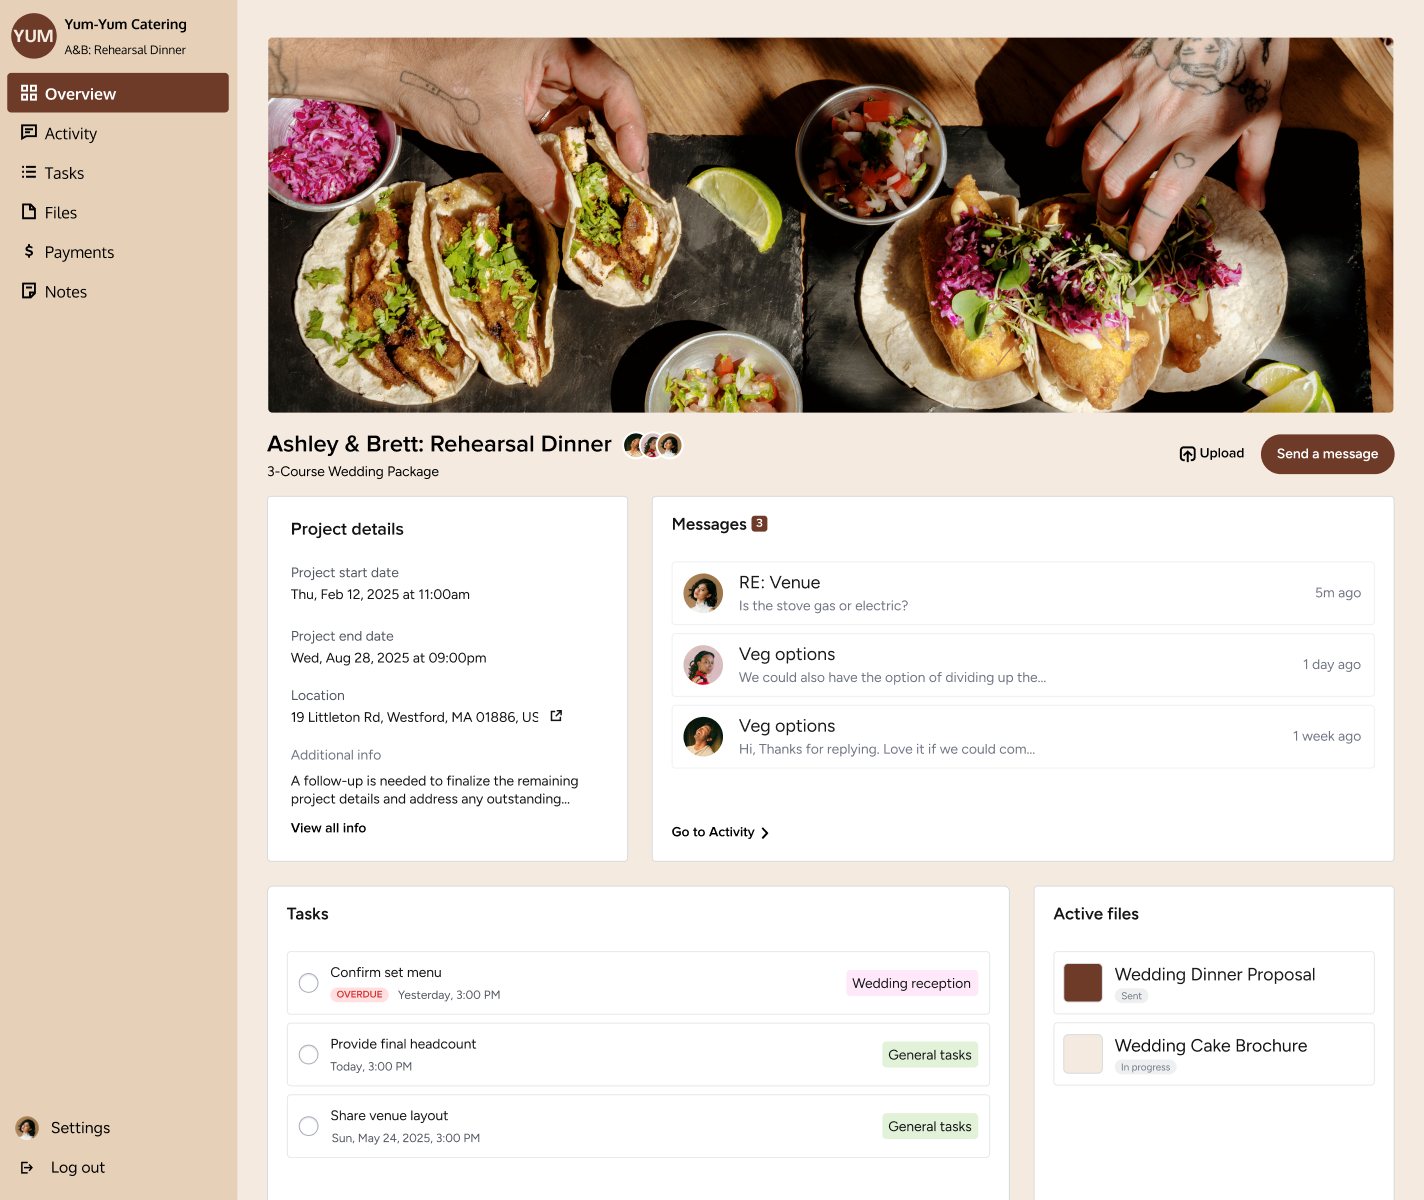Click the Payments dollar icon
Screen dimensions: 1424x1200
click(x=29, y=252)
